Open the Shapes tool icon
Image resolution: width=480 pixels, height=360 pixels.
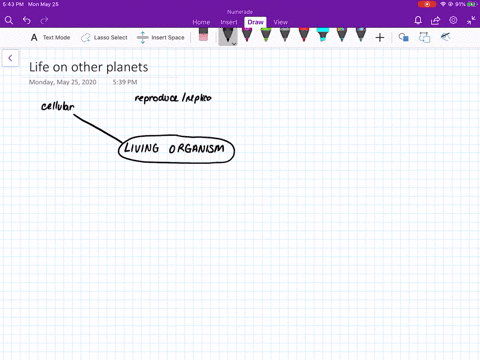click(404, 37)
